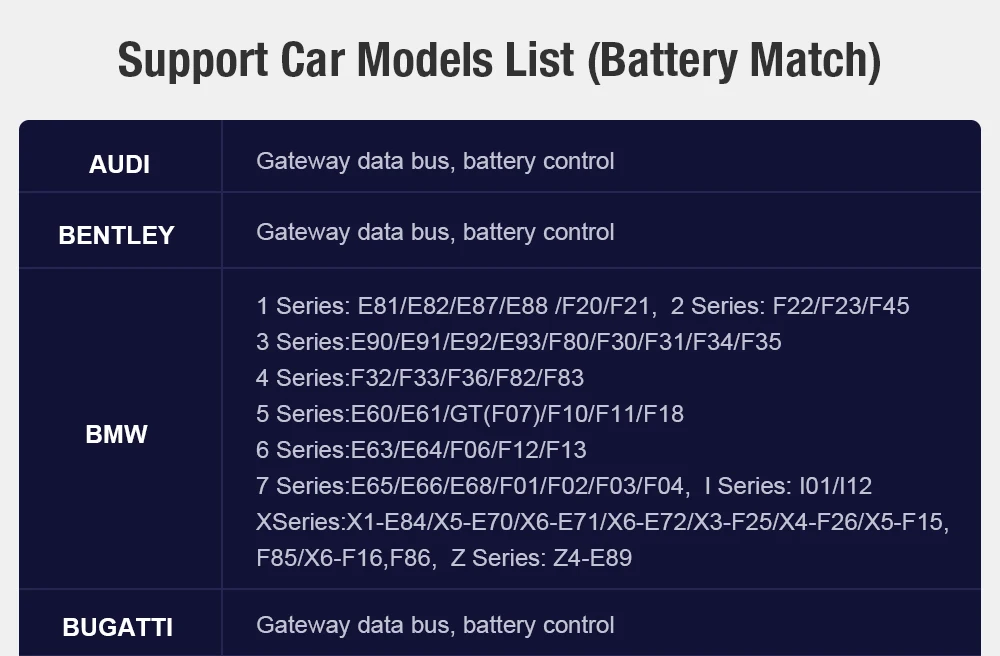Click BENTLEY's Gateway data bus description
The image size is (1000, 656).
[435, 232]
